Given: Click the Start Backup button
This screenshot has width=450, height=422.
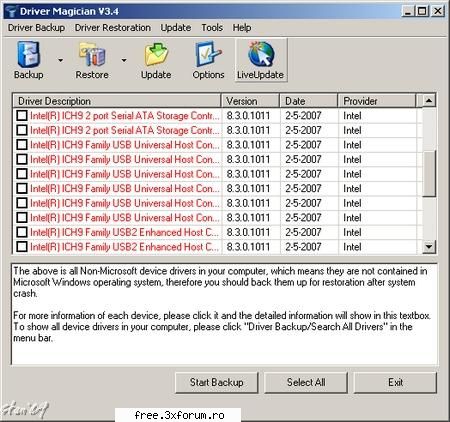Looking at the screenshot, I should [217, 382].
